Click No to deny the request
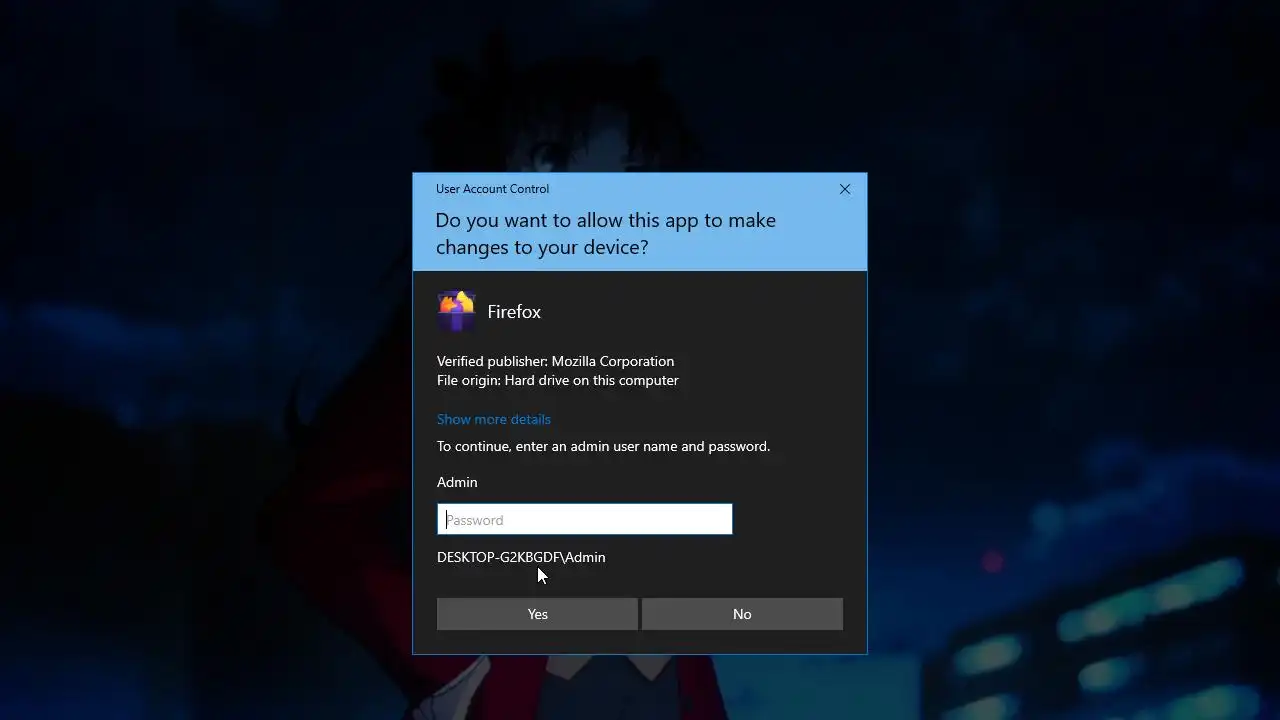 click(742, 614)
